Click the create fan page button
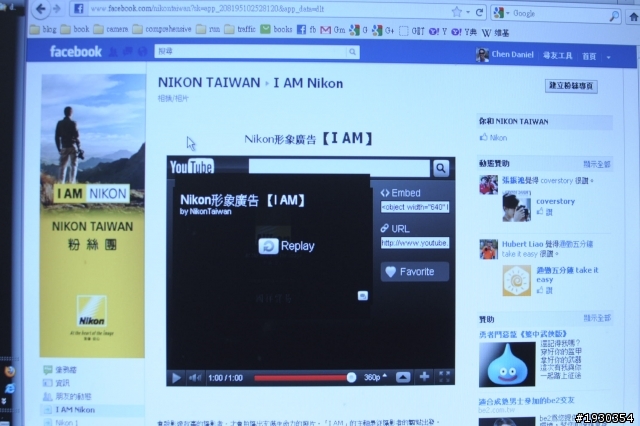The image size is (640, 426). 571,86
